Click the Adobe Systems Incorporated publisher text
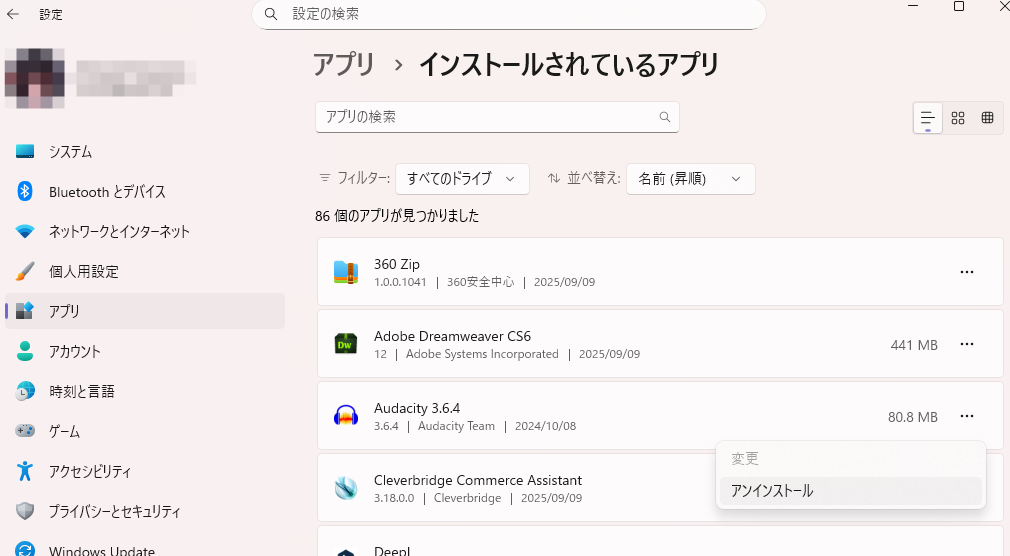Screen dimensions: 1010x556 click(482, 354)
